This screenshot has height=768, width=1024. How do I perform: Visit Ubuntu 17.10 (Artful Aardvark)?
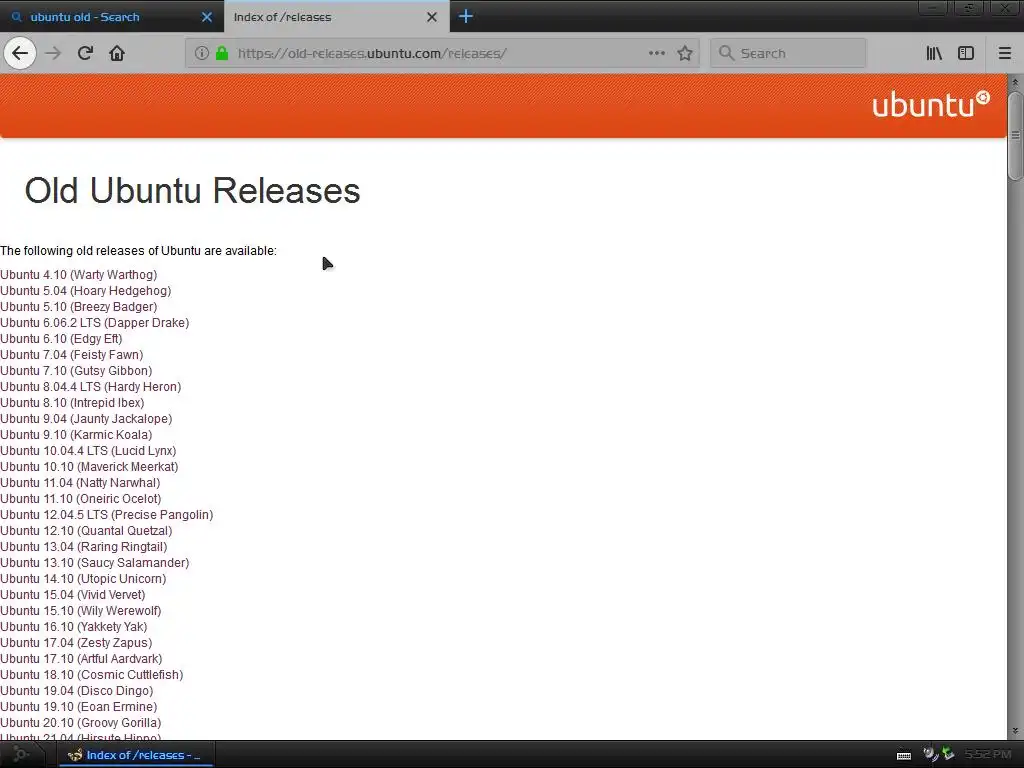click(x=81, y=658)
